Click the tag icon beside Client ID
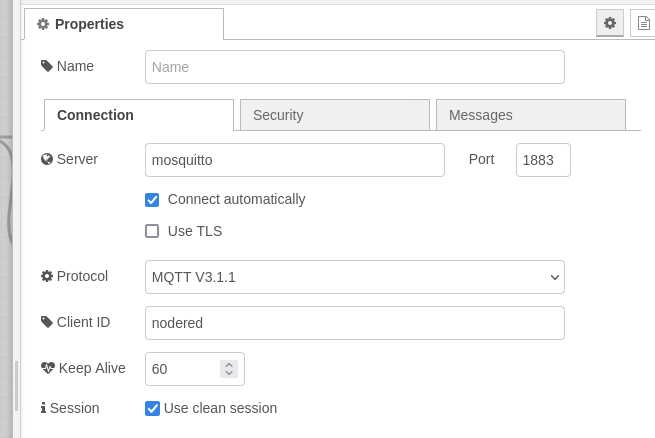Image resolution: width=655 pixels, height=438 pixels. point(47,322)
